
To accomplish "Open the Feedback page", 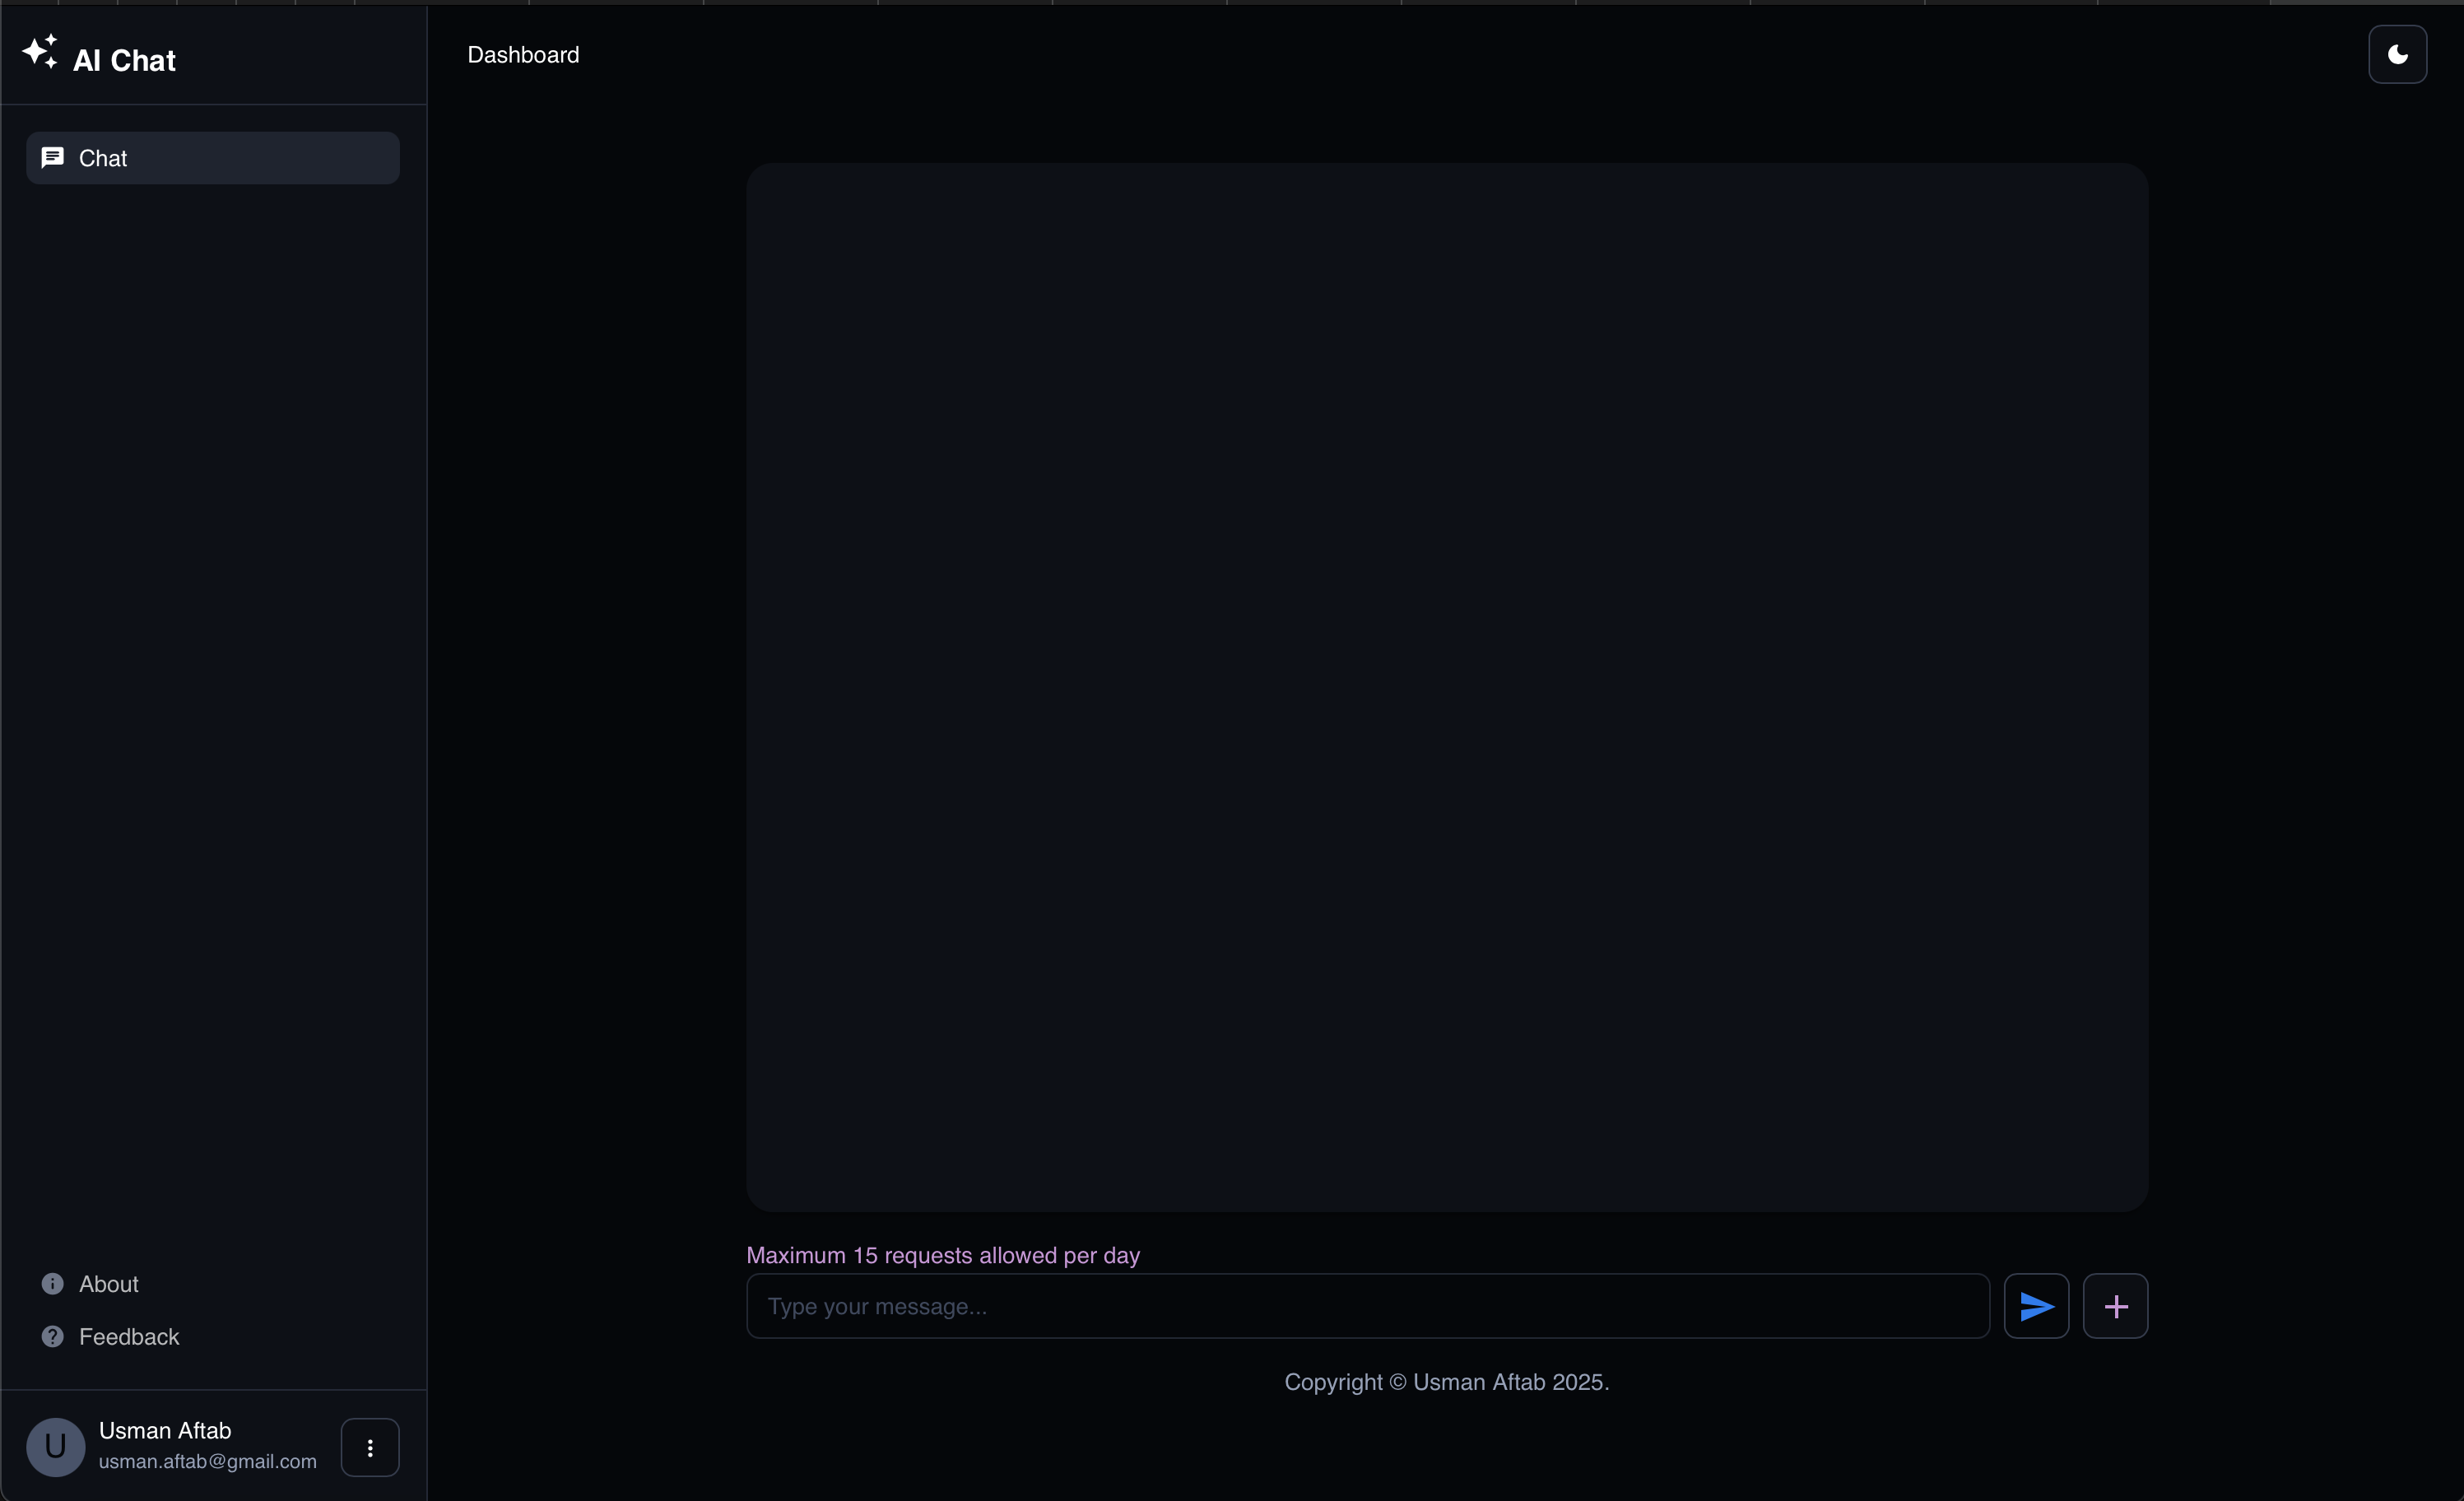I will (x=129, y=1336).
